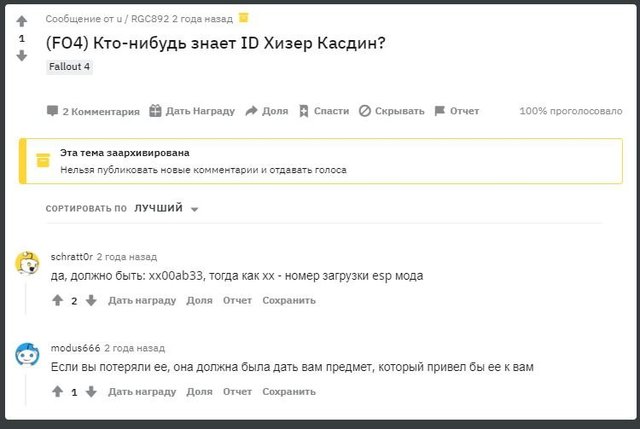Image resolution: width=640 pixels, height=429 pixels.
Task: Report the post using the flag icon
Action: [x=440, y=111]
